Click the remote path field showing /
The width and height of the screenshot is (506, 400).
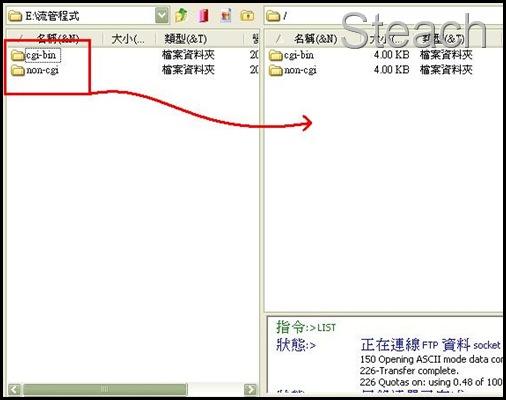[383, 16]
